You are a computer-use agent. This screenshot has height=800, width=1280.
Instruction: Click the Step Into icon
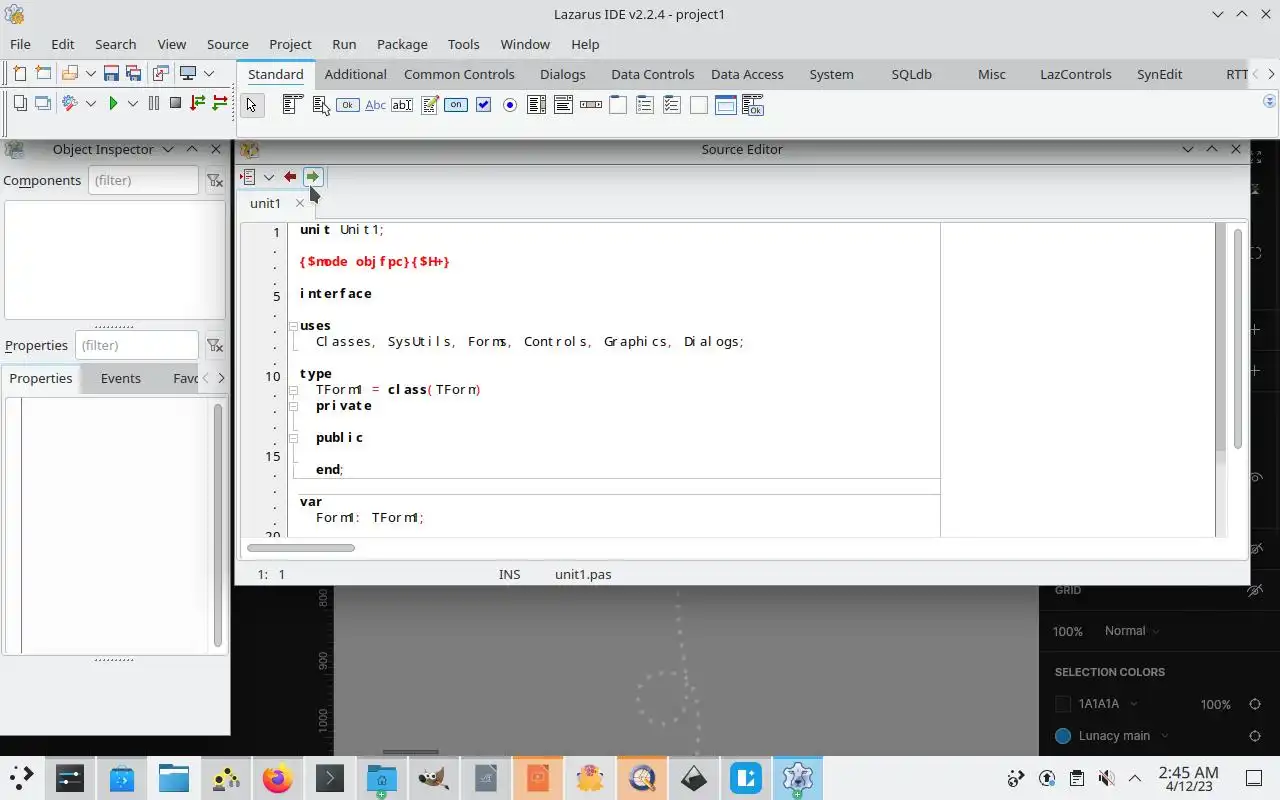tap(197, 103)
